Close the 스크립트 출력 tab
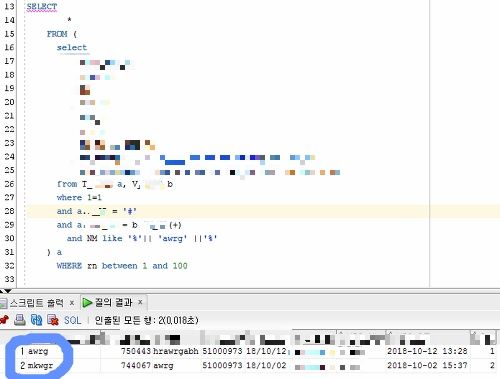500x379 pixels. [x=72, y=303]
